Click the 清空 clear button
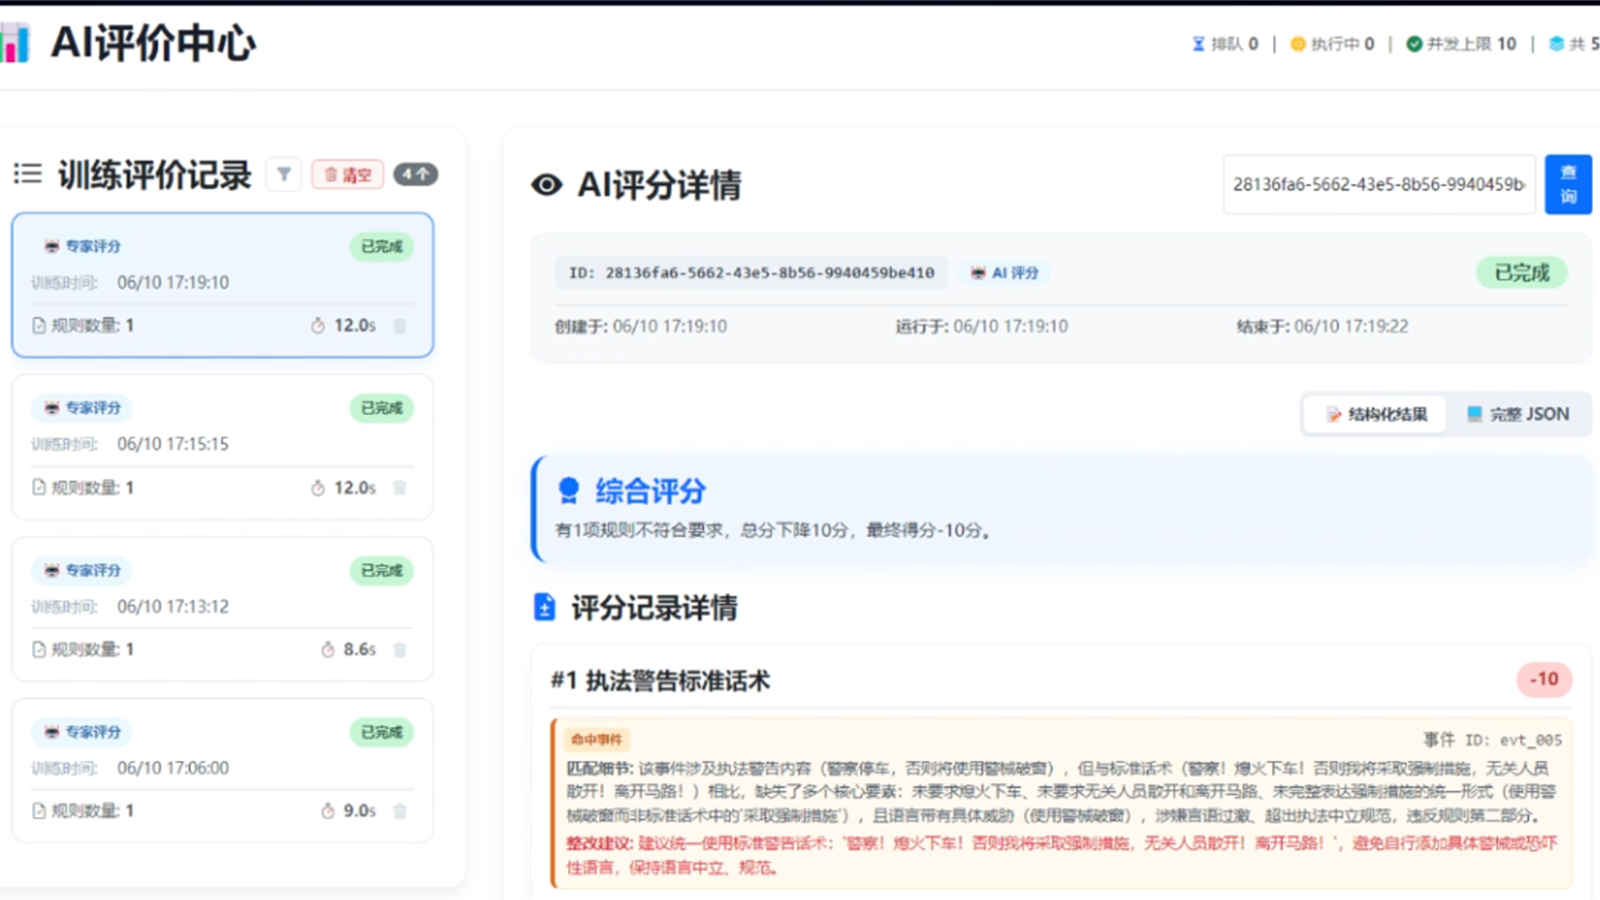The image size is (1600, 900). [348, 175]
